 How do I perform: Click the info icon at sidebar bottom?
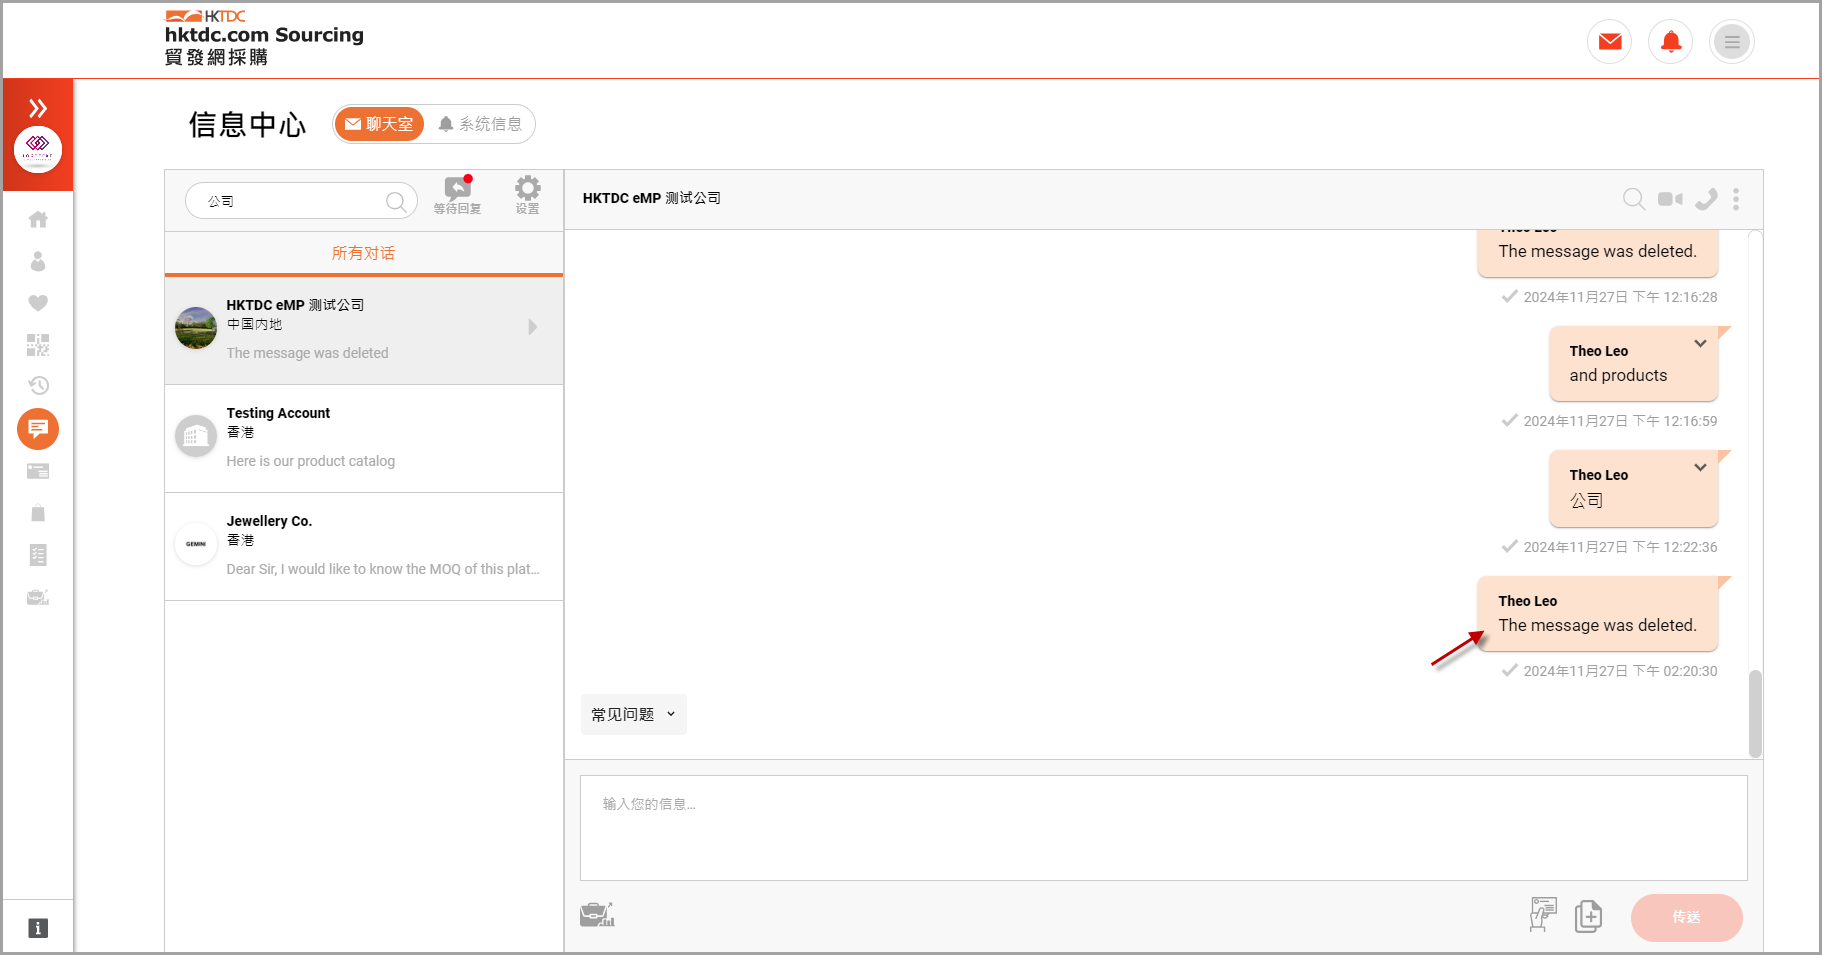38,928
